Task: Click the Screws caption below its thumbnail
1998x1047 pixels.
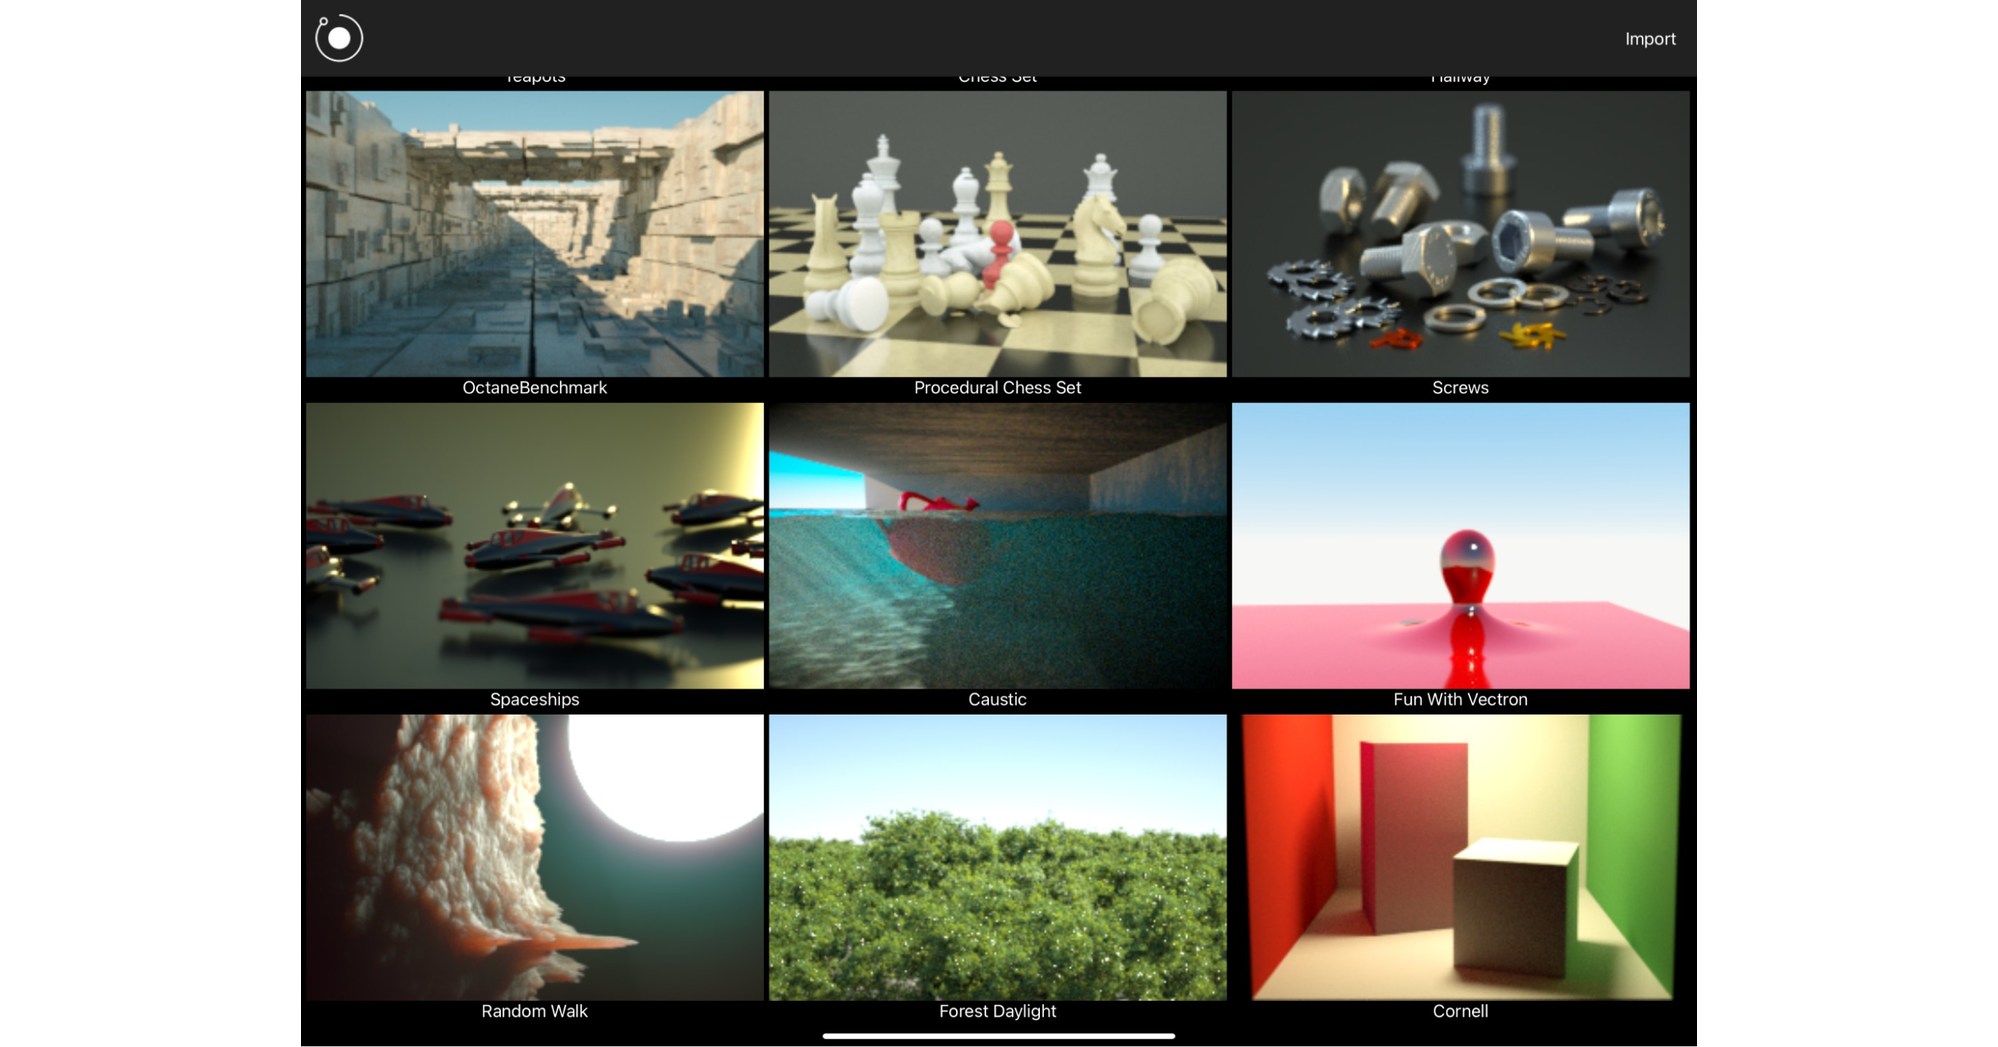Action: [x=1461, y=387]
